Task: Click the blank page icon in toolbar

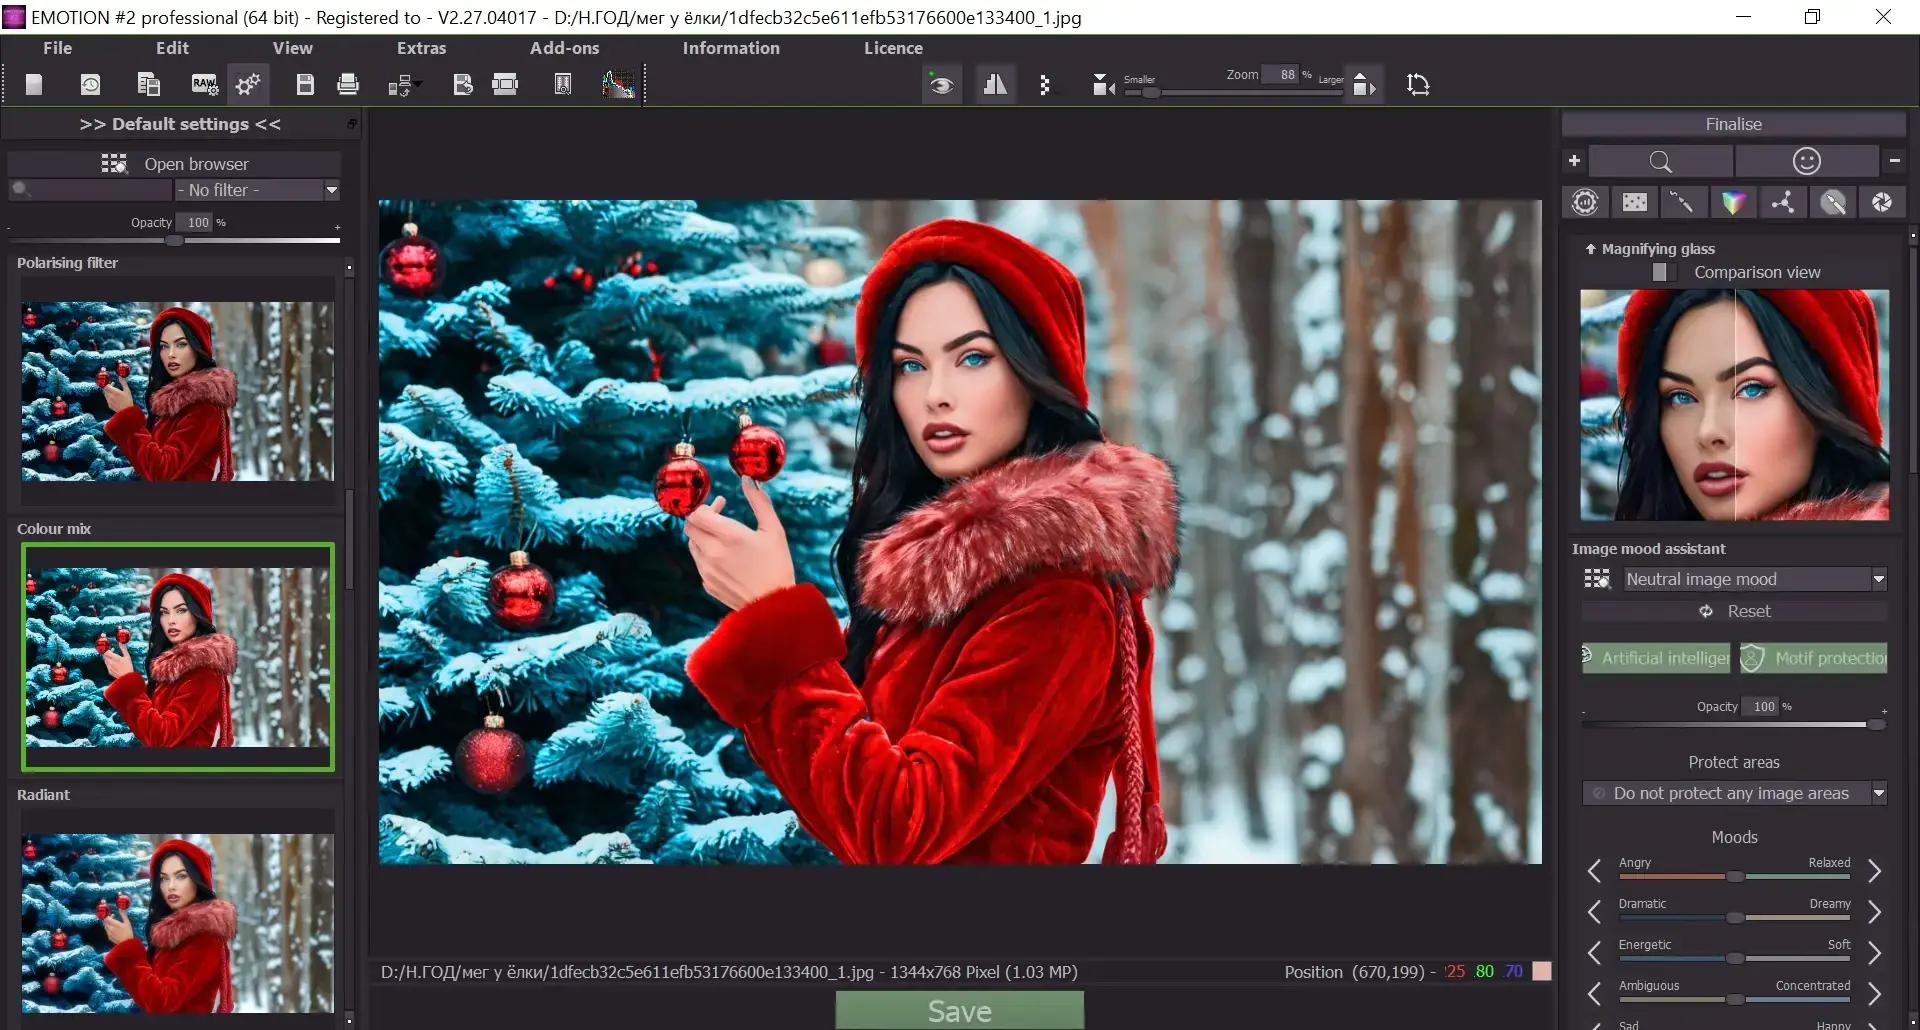Action: 34,85
